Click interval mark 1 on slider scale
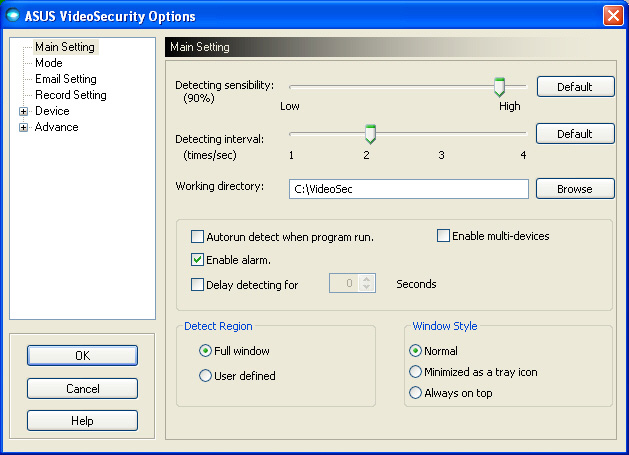The image size is (629, 455). tap(291, 155)
